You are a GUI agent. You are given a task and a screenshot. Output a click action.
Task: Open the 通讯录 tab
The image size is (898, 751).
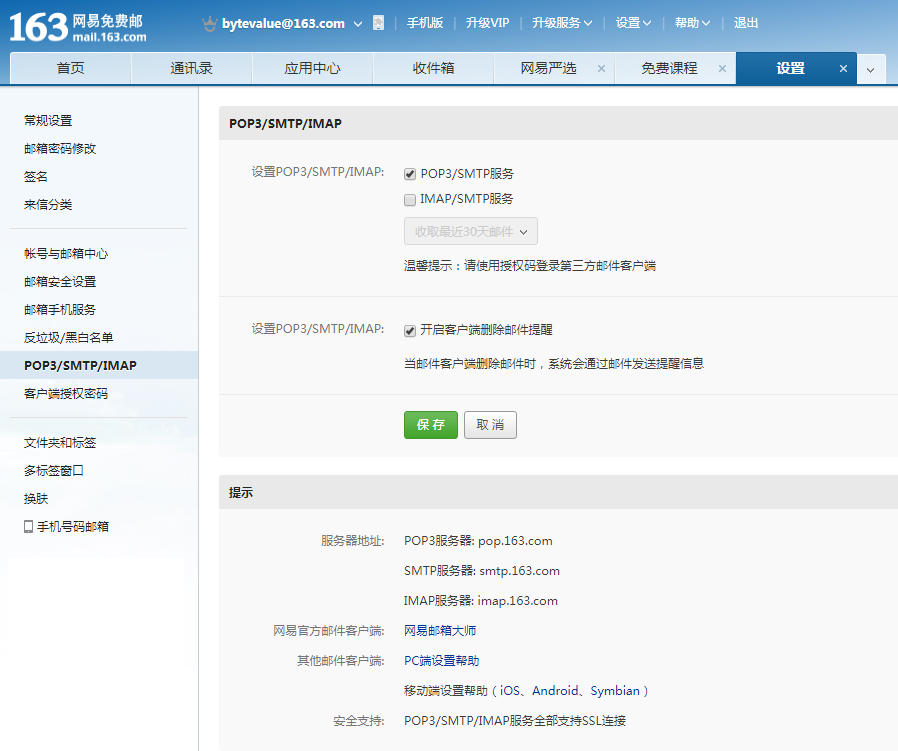[191, 69]
